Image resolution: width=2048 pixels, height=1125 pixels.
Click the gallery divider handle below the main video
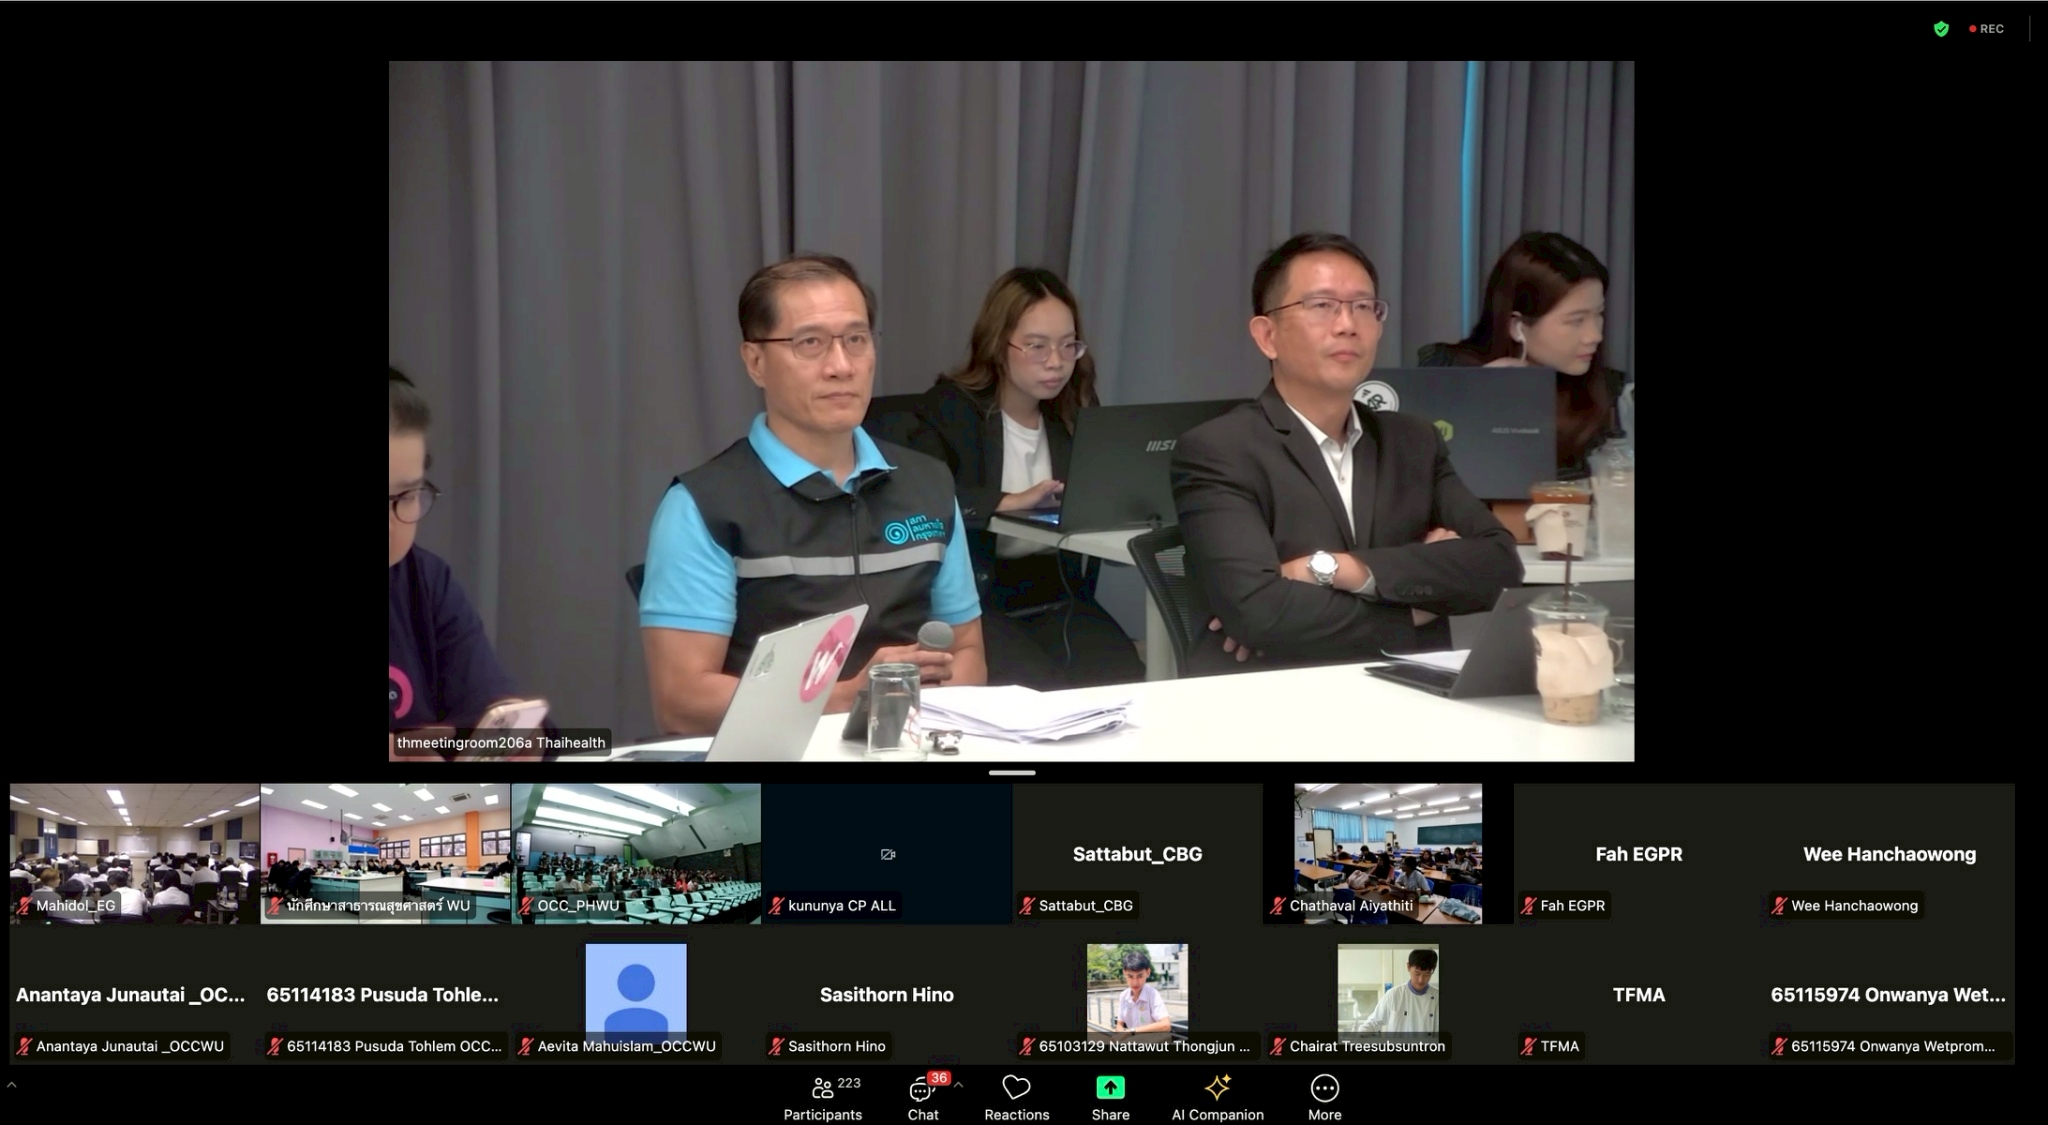(1012, 772)
